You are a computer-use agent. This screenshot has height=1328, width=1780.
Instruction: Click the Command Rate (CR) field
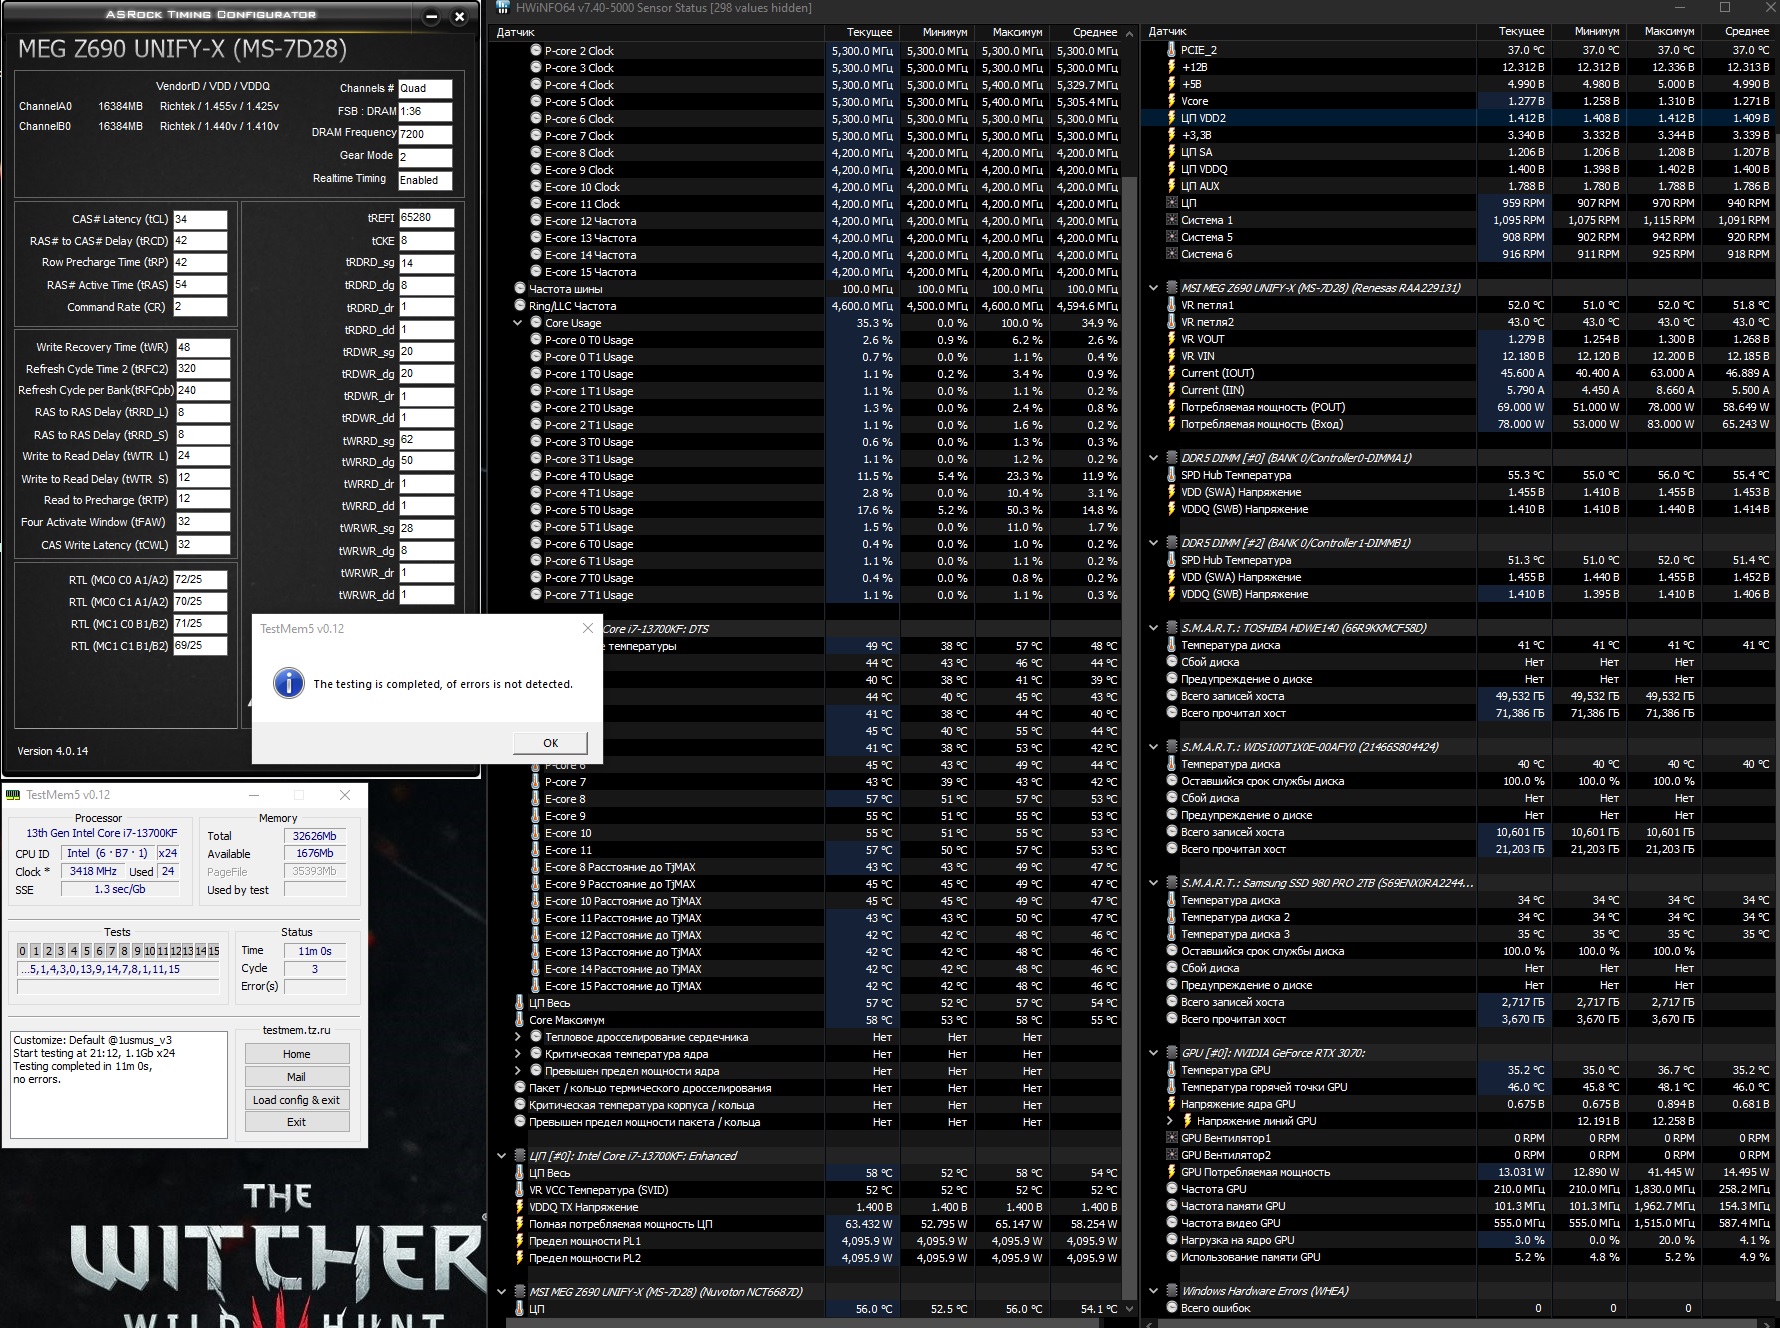tap(200, 307)
